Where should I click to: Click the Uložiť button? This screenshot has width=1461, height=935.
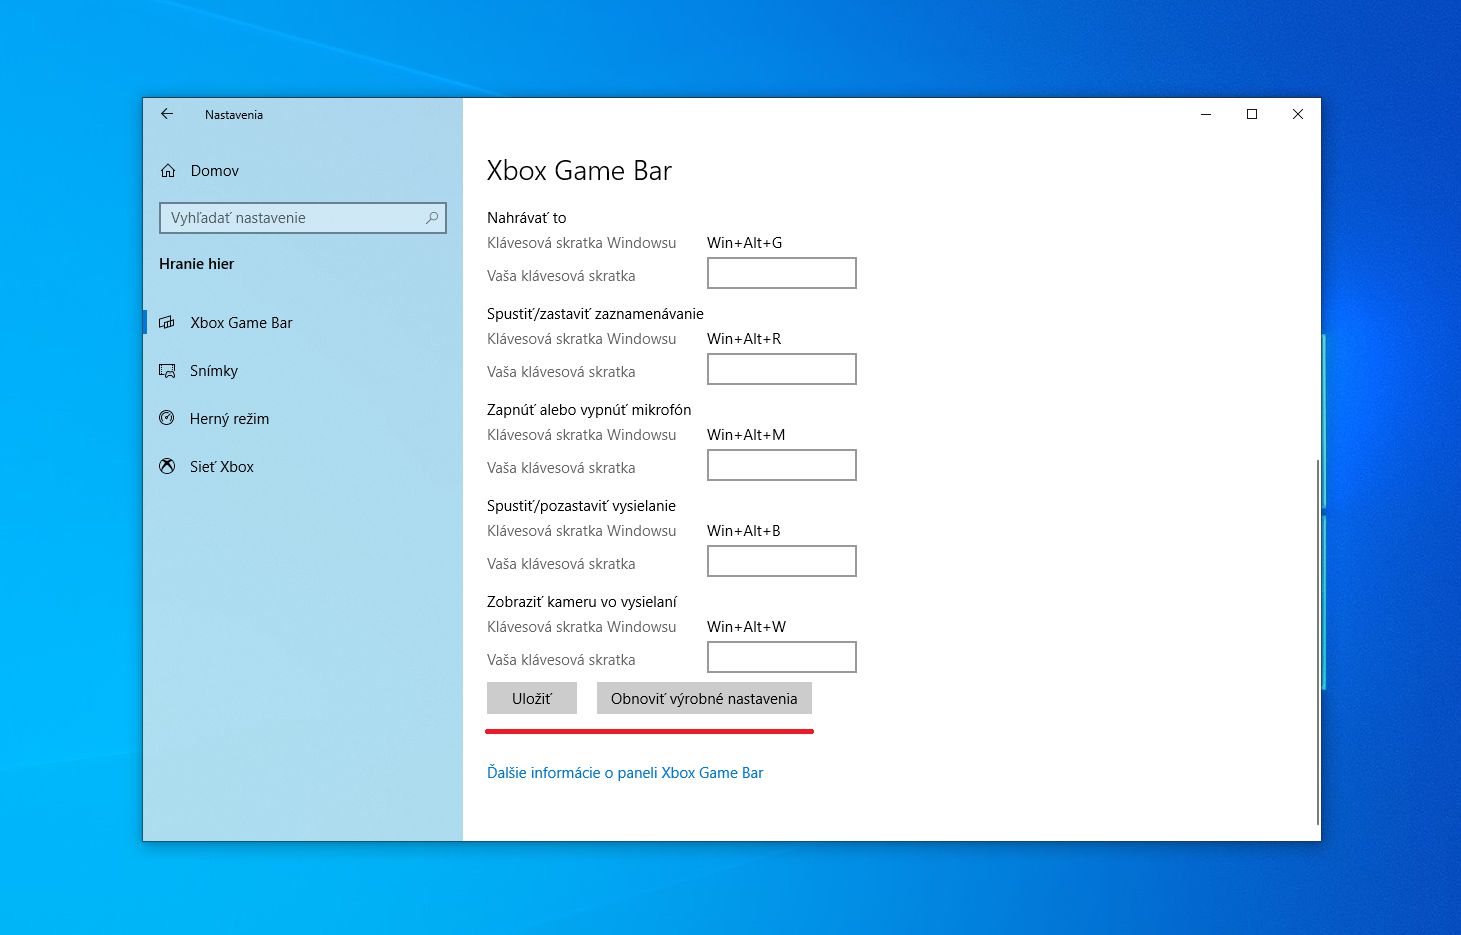[x=532, y=698]
